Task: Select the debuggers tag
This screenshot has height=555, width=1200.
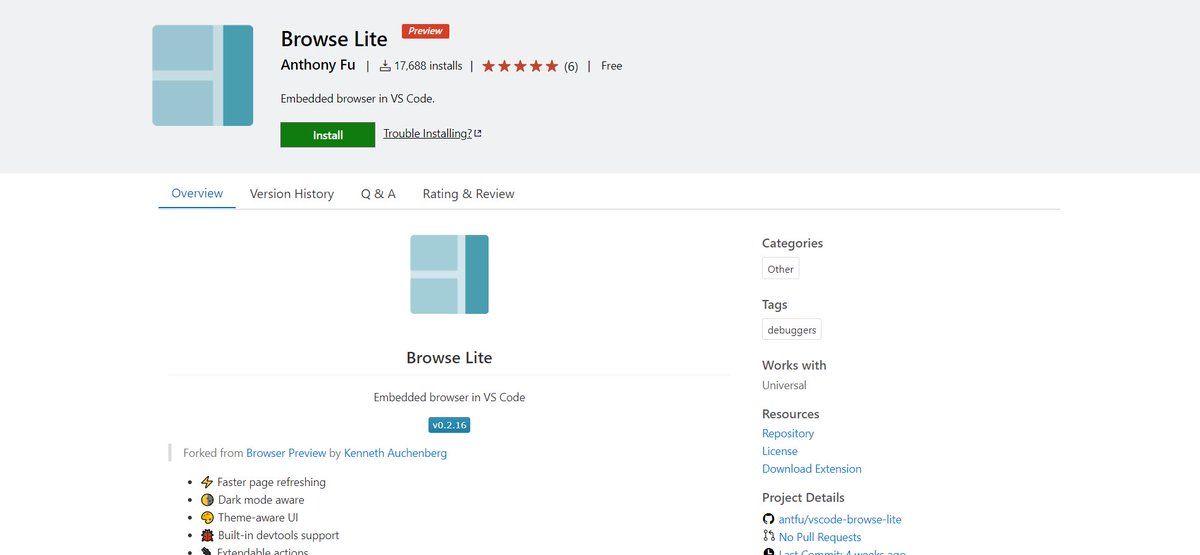Action: coord(791,330)
